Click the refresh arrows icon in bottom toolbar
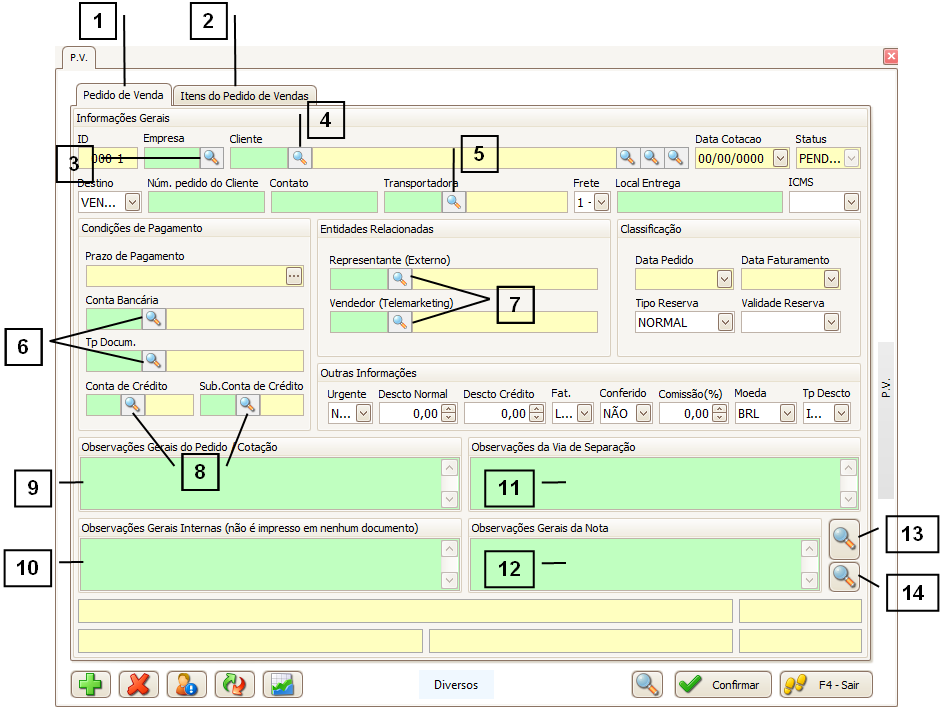 (x=235, y=684)
